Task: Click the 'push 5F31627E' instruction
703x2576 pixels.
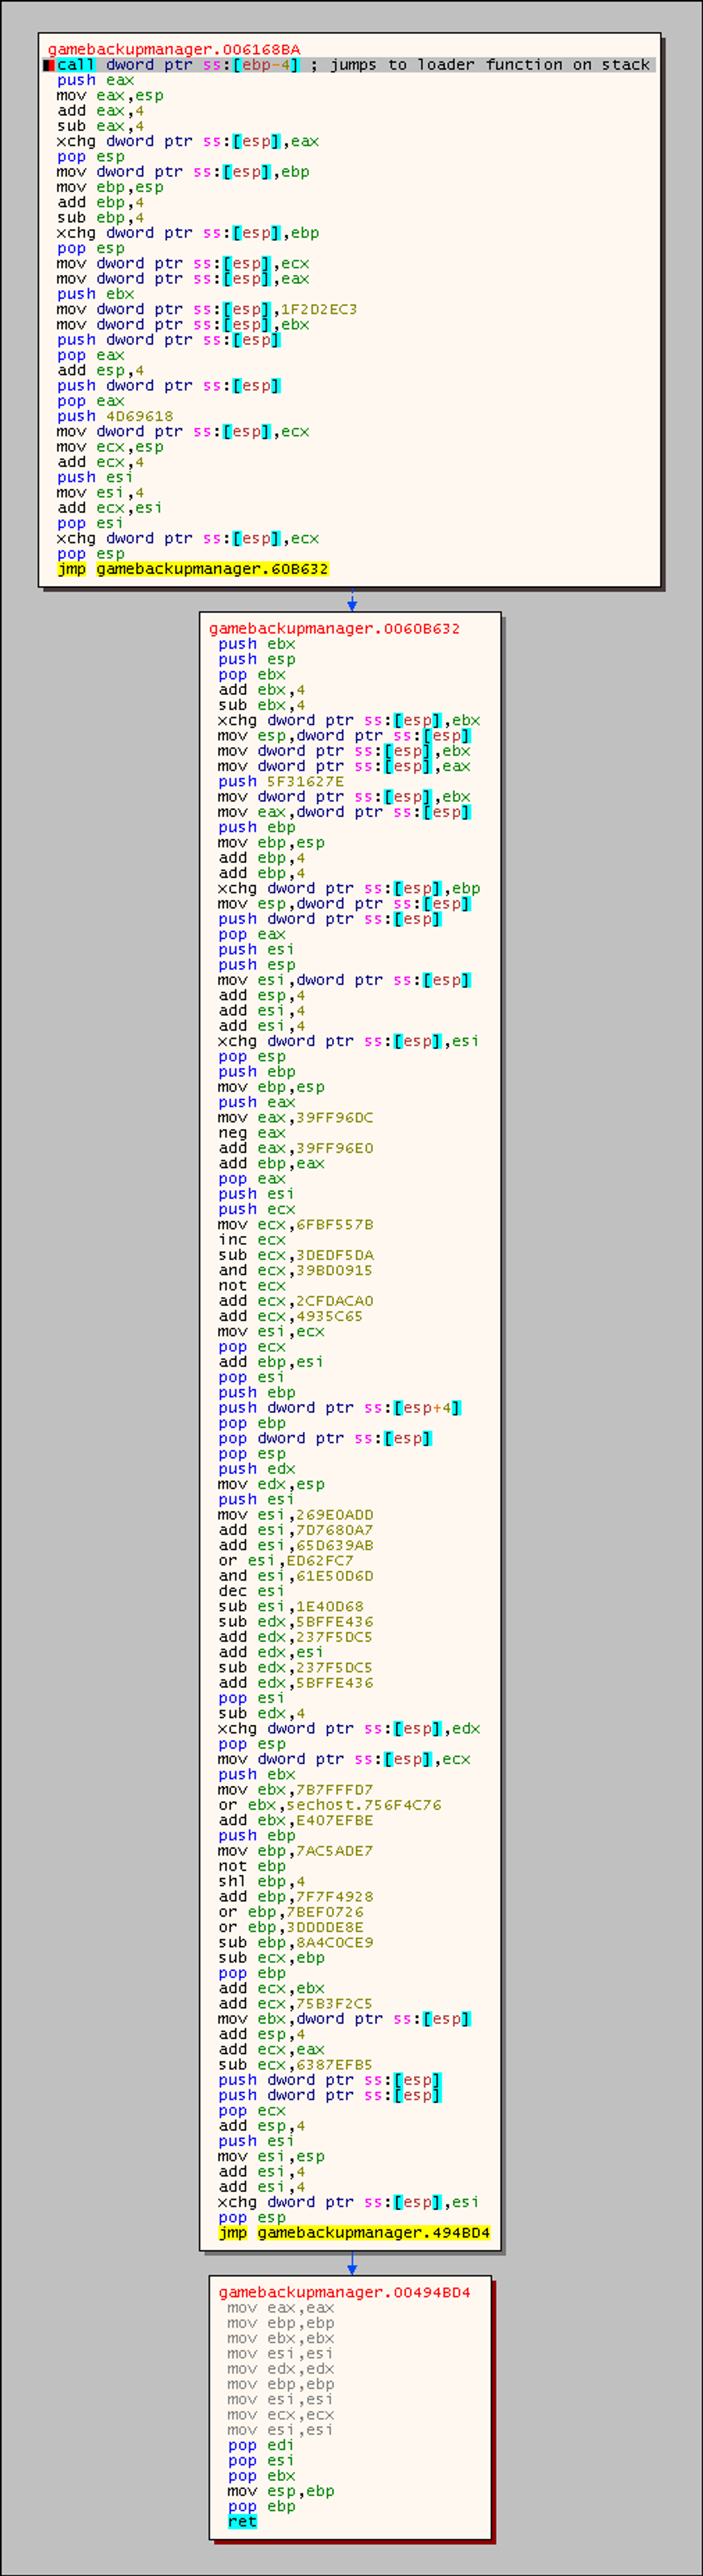Action: click(281, 781)
